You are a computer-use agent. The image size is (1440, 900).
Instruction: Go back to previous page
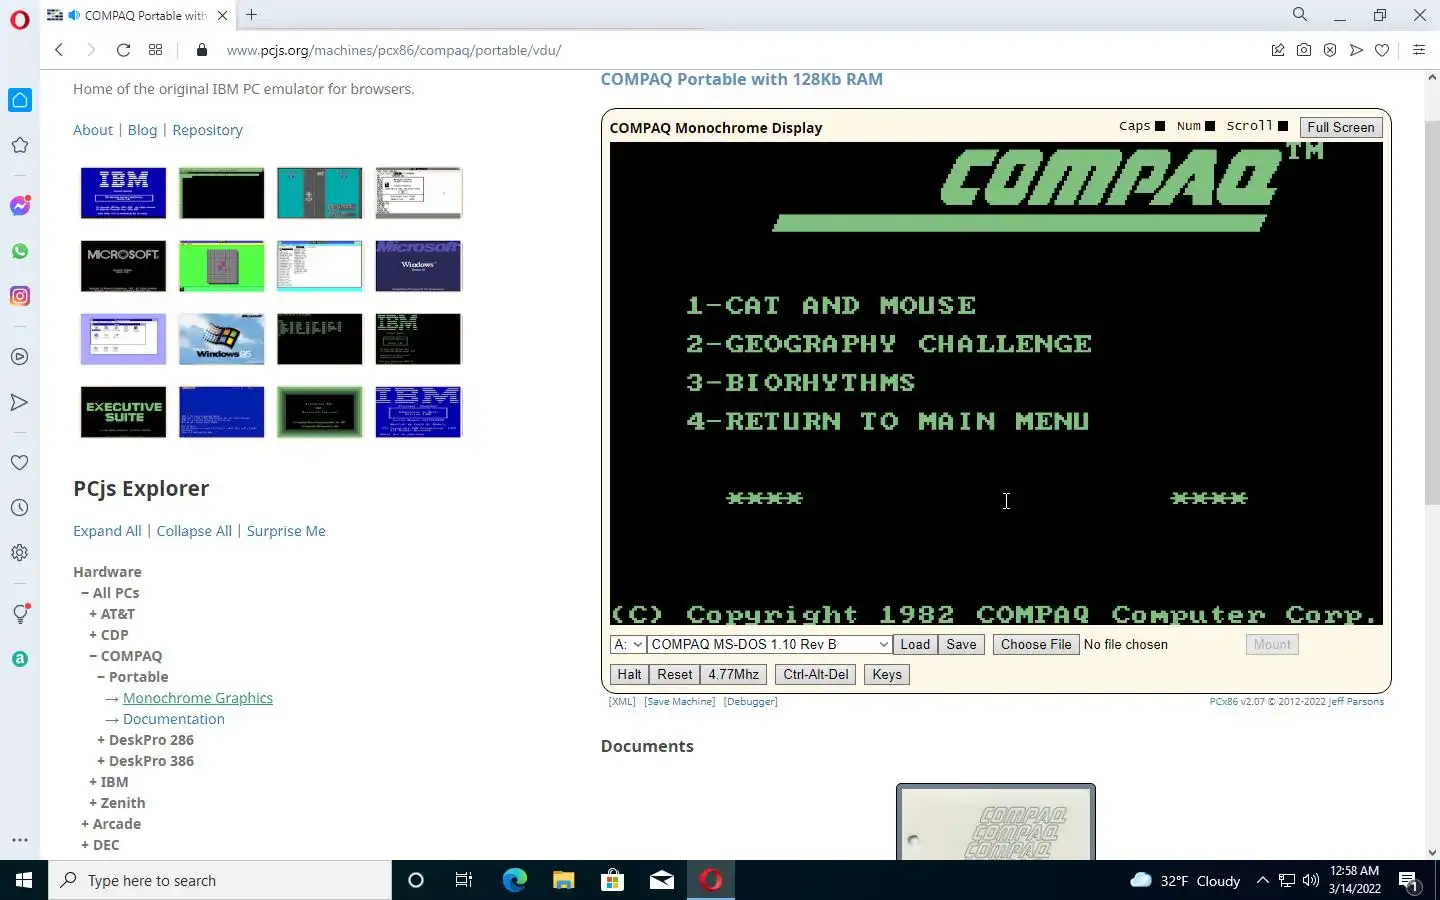tap(59, 50)
